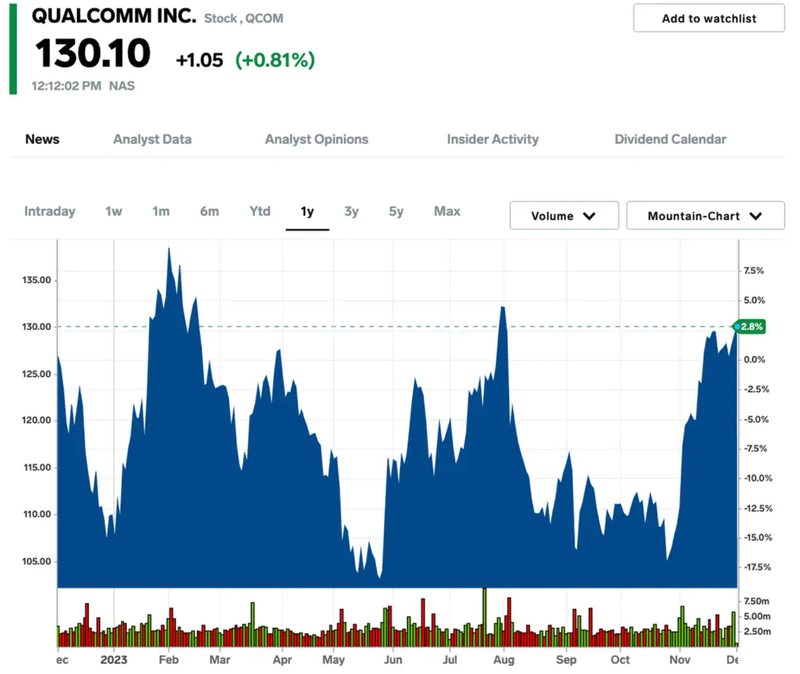The height and width of the screenshot is (674, 800).
Task: Click the 5.00m volume axis label
Action: (756, 616)
